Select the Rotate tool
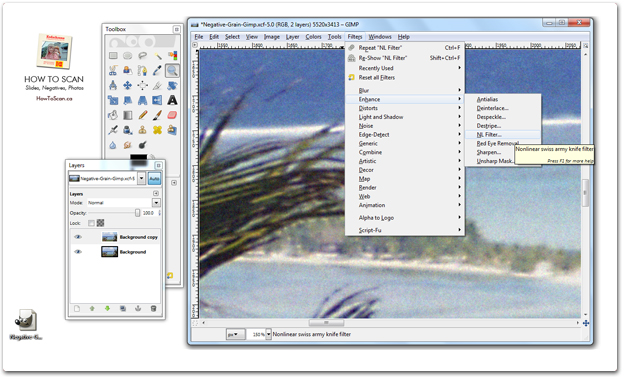Viewport: 630px width, 377px height. click(172, 85)
